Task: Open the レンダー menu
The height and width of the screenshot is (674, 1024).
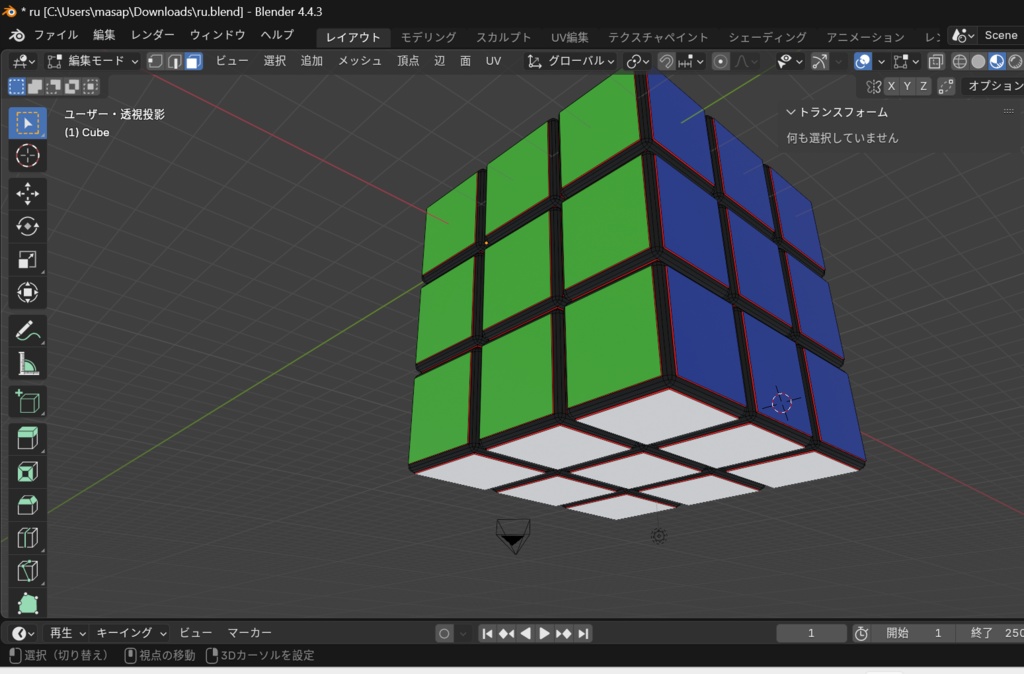Action: tap(153, 35)
